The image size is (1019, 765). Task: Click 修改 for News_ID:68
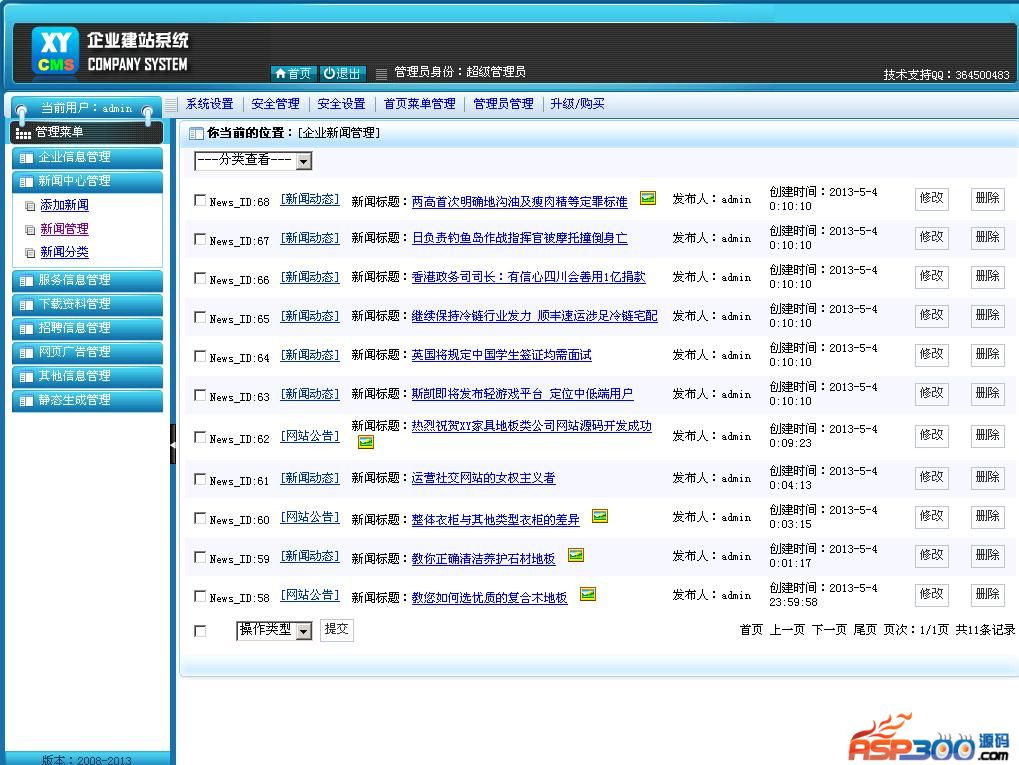click(x=931, y=198)
